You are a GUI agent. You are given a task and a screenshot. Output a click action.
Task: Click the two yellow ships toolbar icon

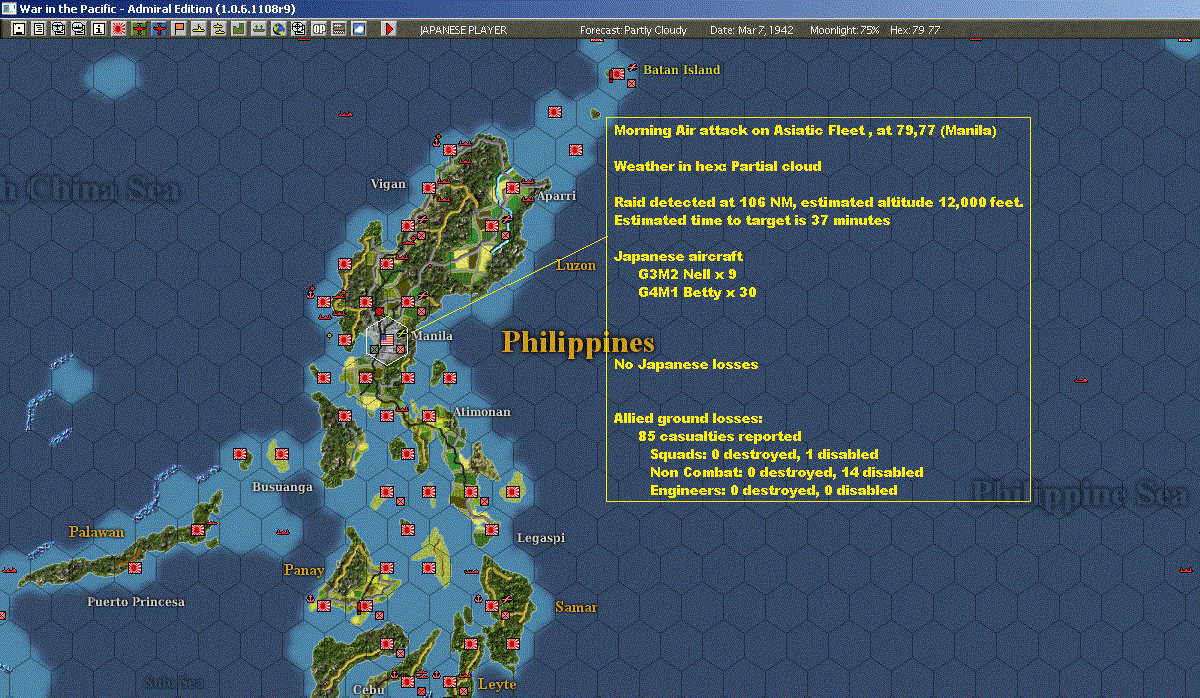(x=219, y=29)
